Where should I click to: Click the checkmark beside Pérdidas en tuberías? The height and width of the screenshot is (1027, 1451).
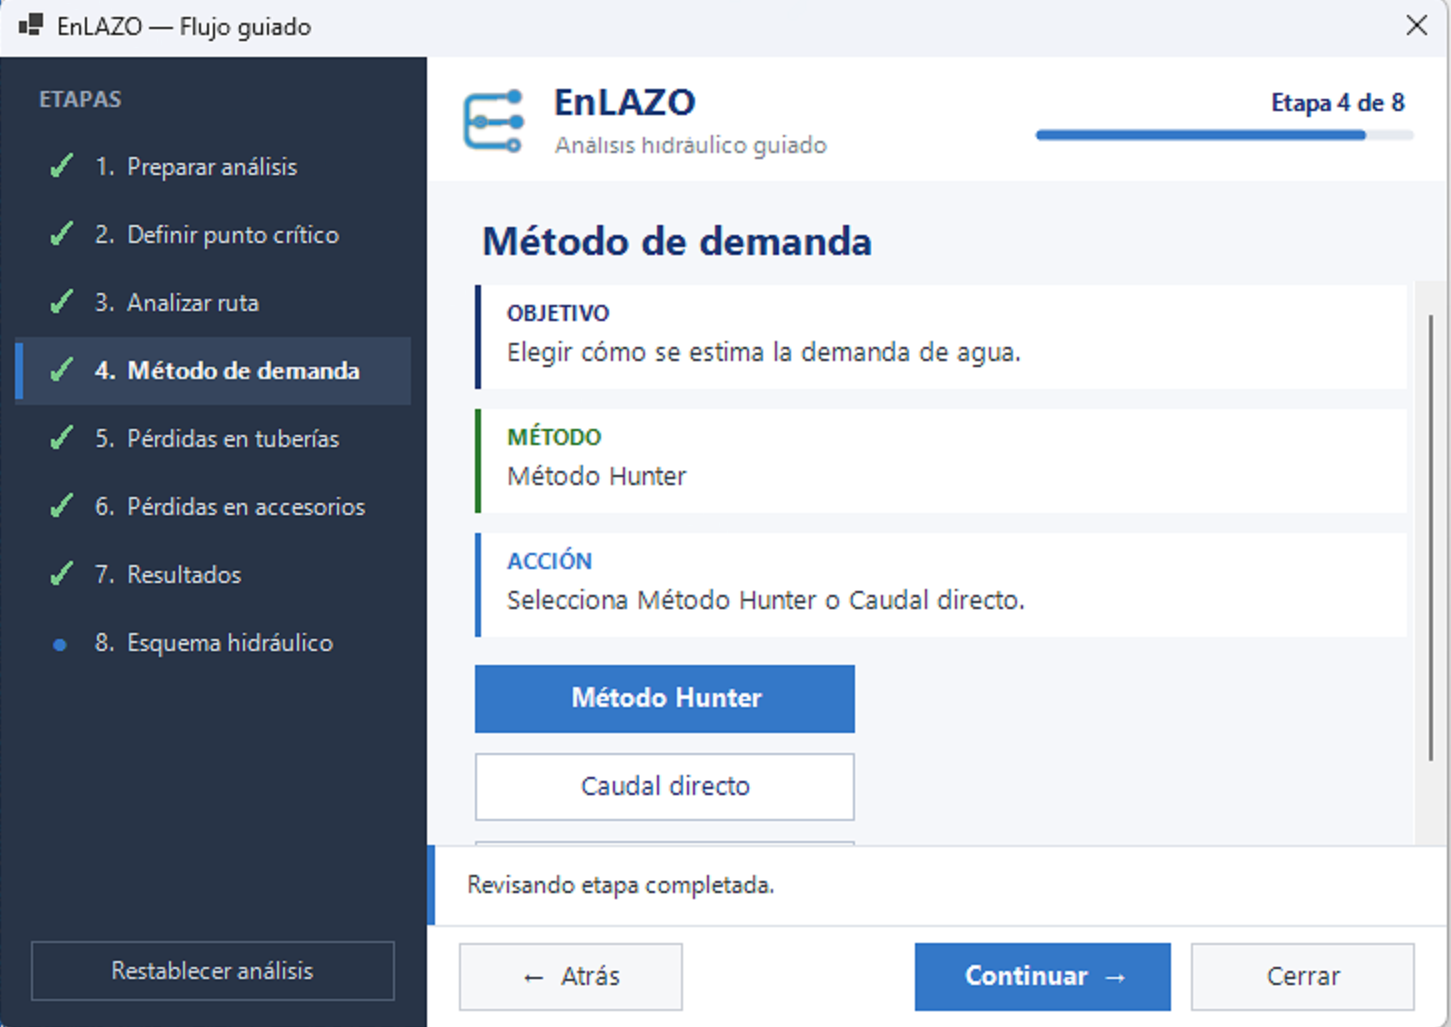pos(62,438)
